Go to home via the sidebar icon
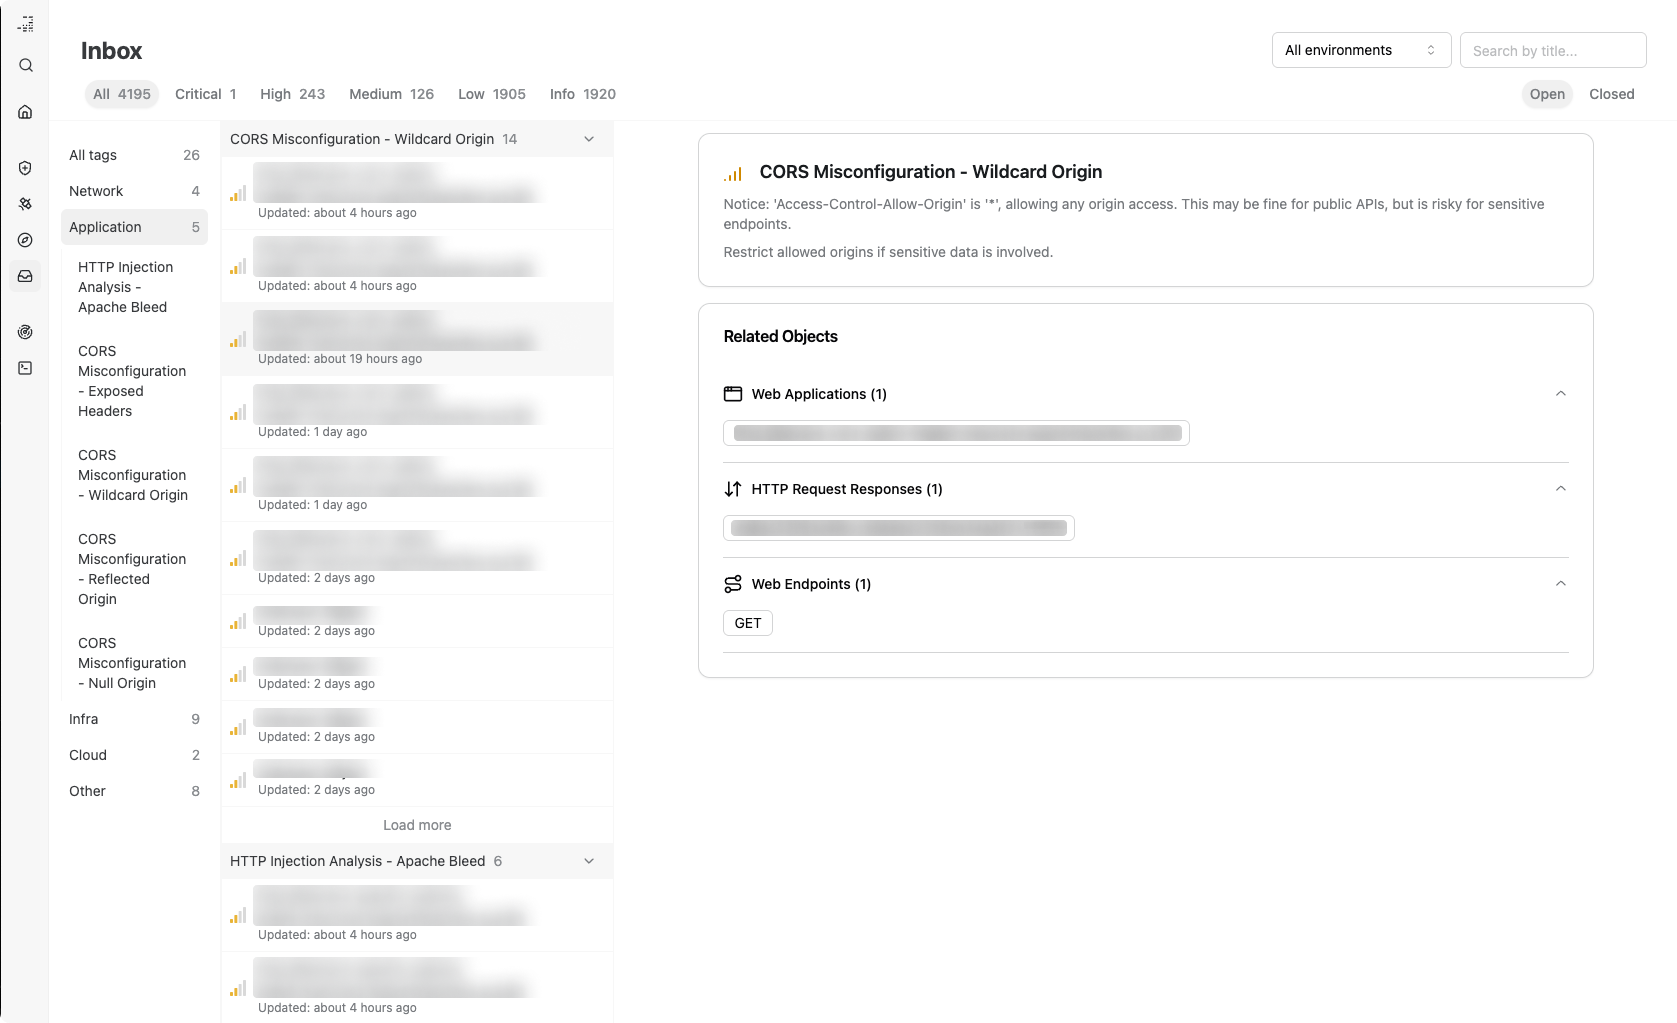 click(x=26, y=112)
